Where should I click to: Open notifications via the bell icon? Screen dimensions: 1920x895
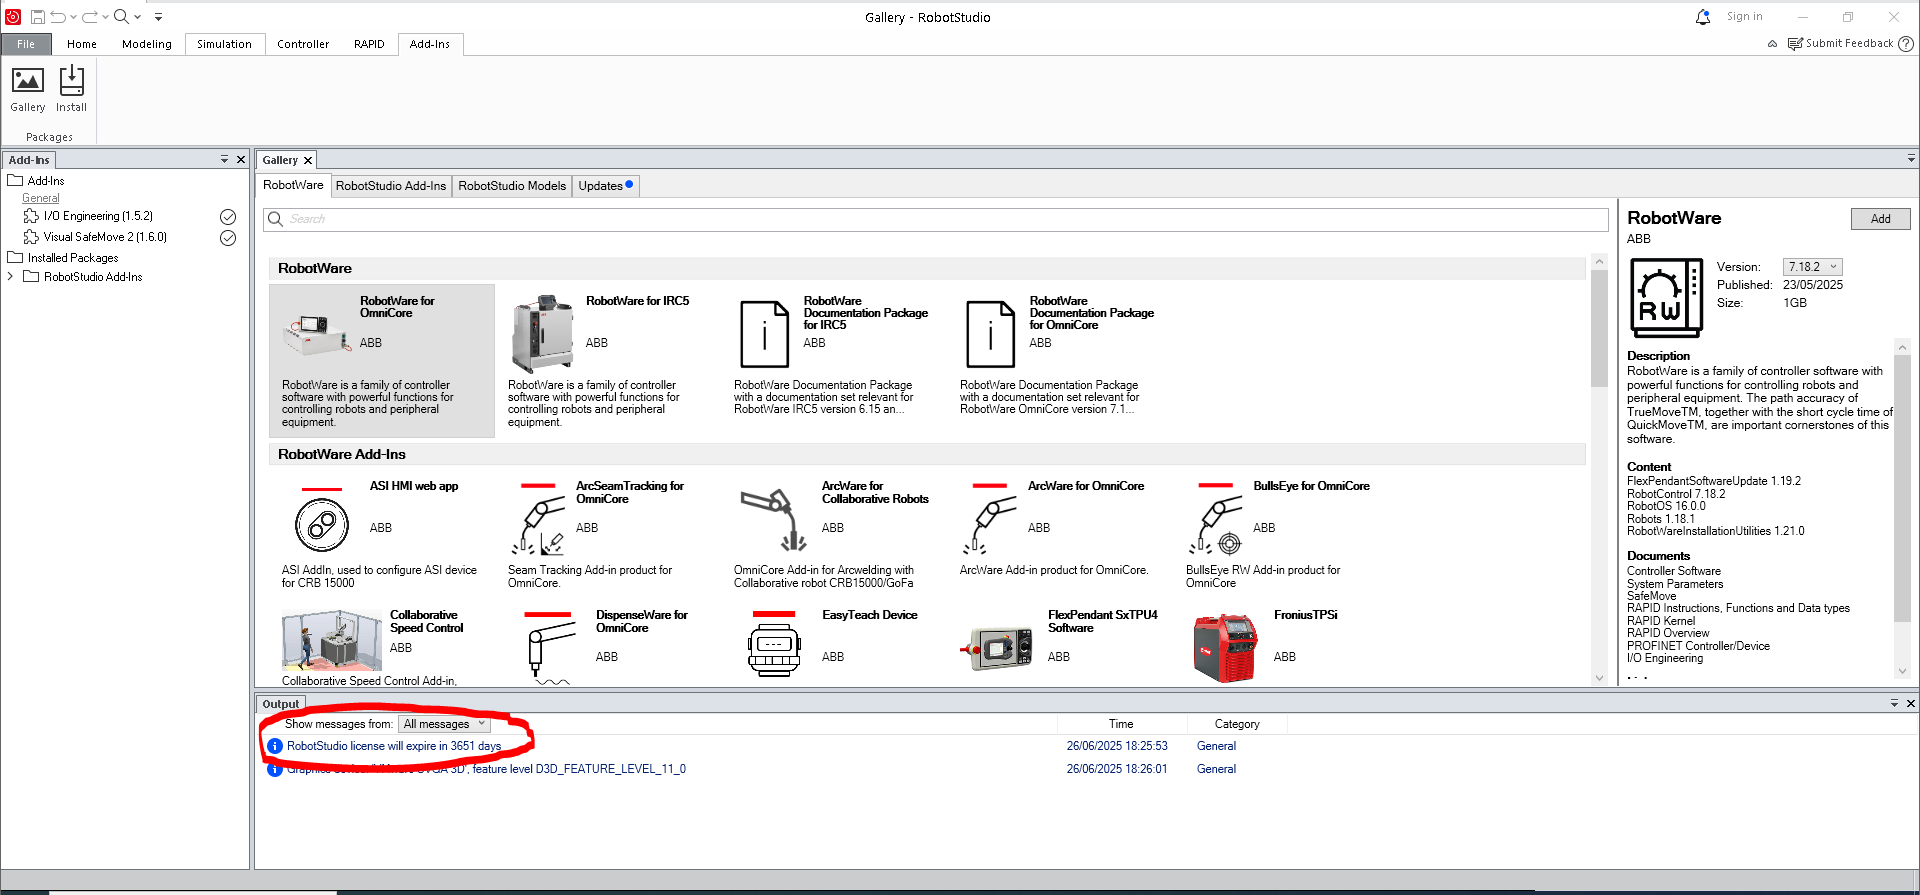pyautogui.click(x=1702, y=17)
